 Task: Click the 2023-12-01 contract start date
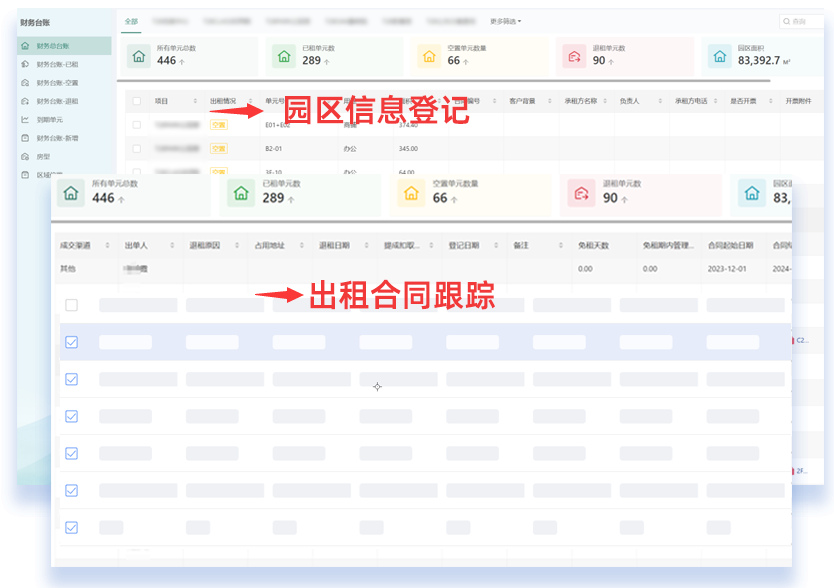coord(727,269)
